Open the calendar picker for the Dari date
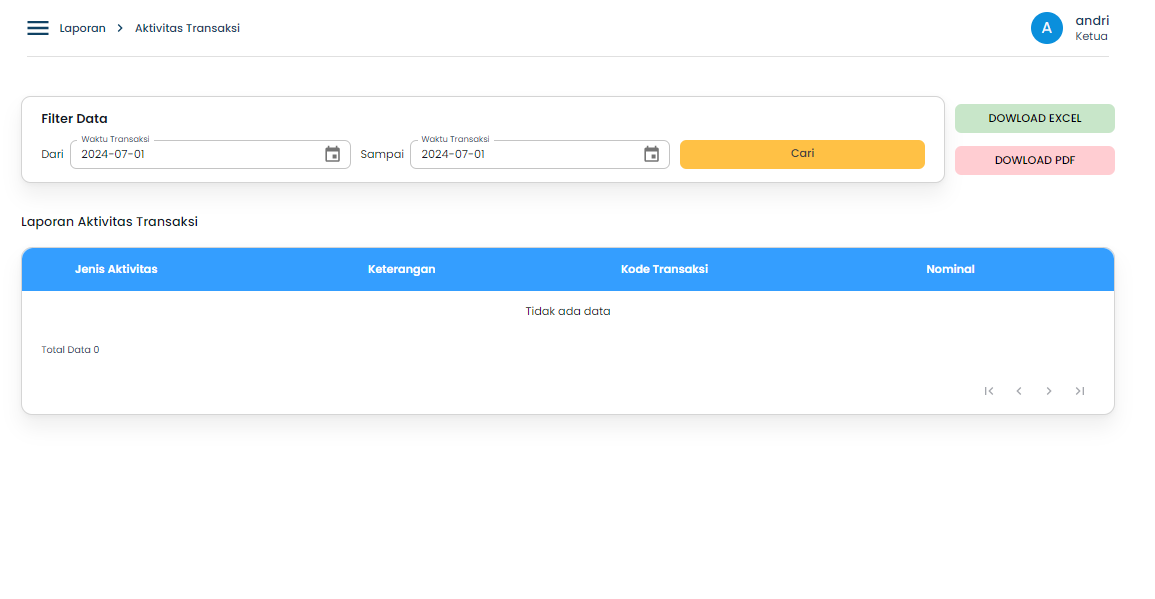The height and width of the screenshot is (599, 1155). coord(333,154)
